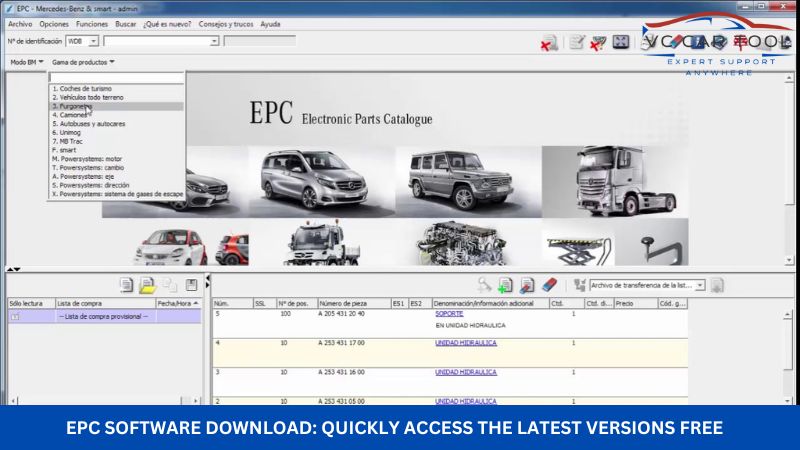Screen dimensions: 800x450
Task: Expand the Modo BM dropdown
Action: (x=27, y=62)
